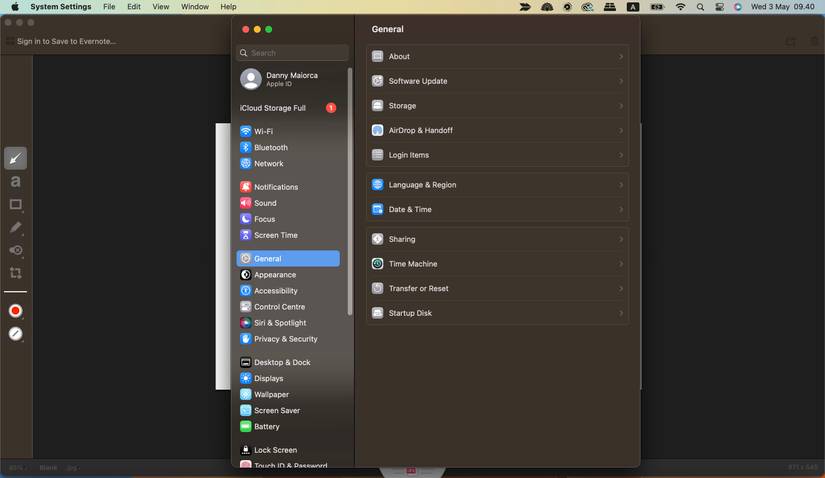Select the arrow tool in Skitch toolbar
This screenshot has height=478, width=825.
coord(15,158)
